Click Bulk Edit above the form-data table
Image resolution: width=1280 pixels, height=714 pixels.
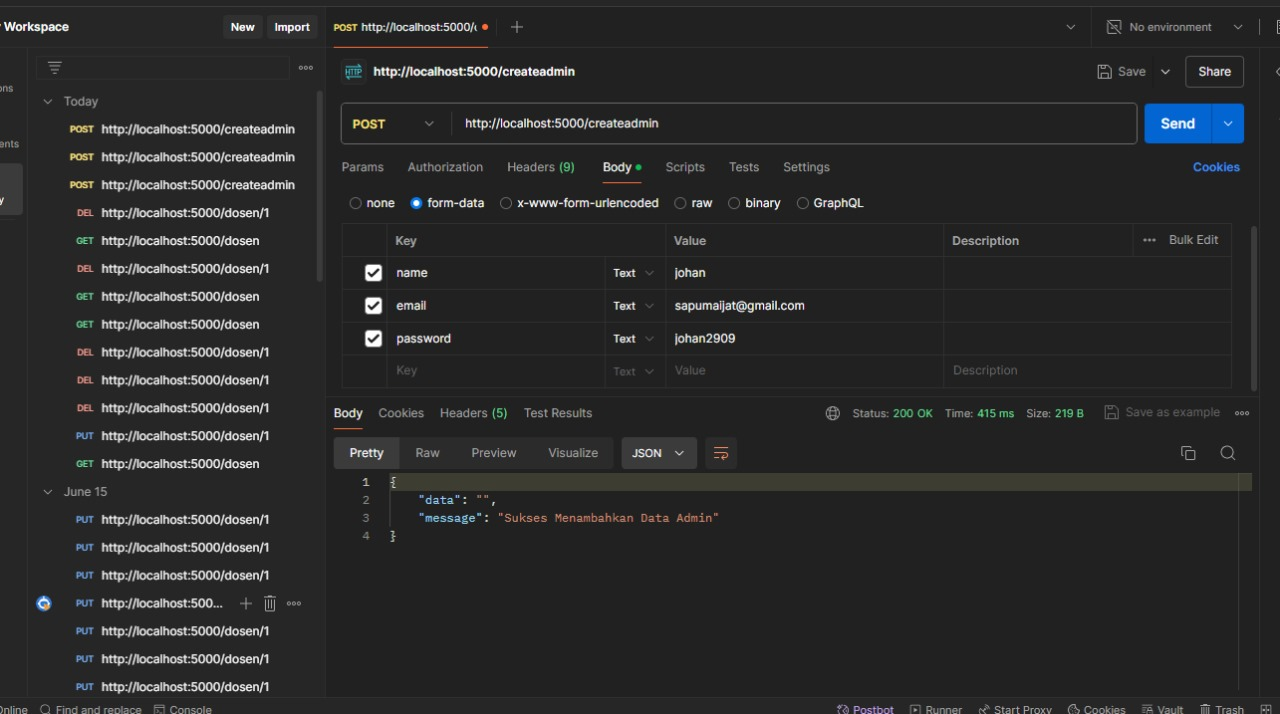(x=1194, y=240)
